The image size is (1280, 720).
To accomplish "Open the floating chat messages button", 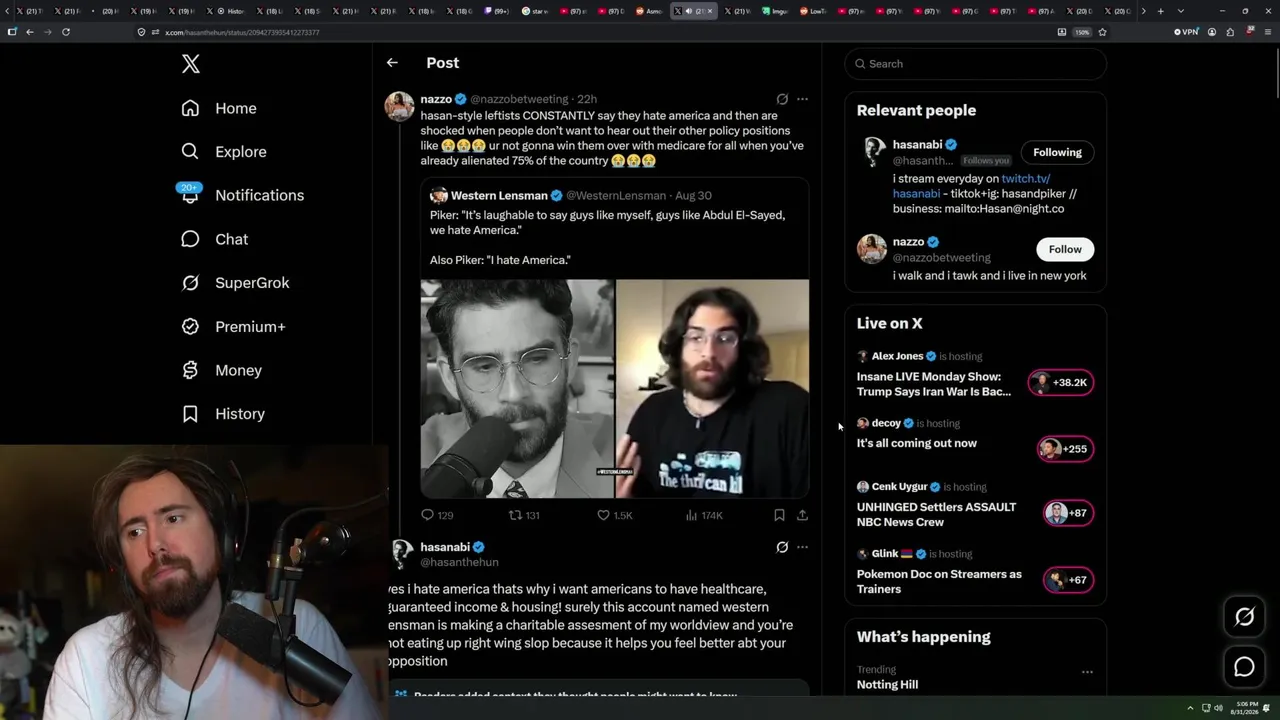I will pyautogui.click(x=1244, y=667).
